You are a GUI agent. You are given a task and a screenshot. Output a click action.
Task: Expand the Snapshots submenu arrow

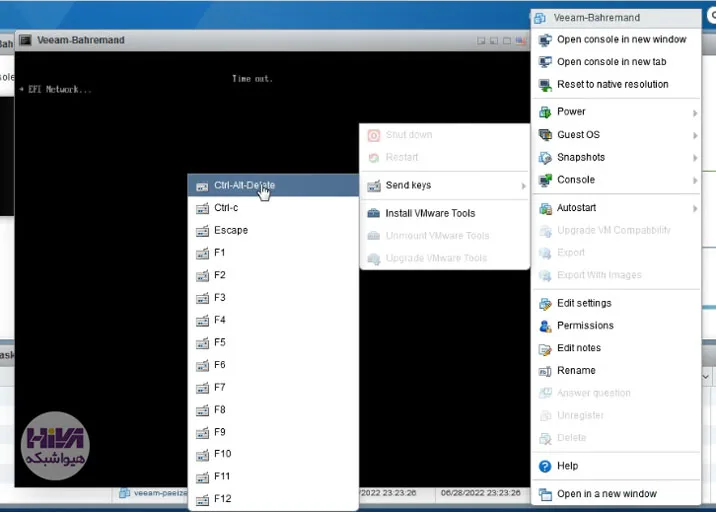pos(695,158)
